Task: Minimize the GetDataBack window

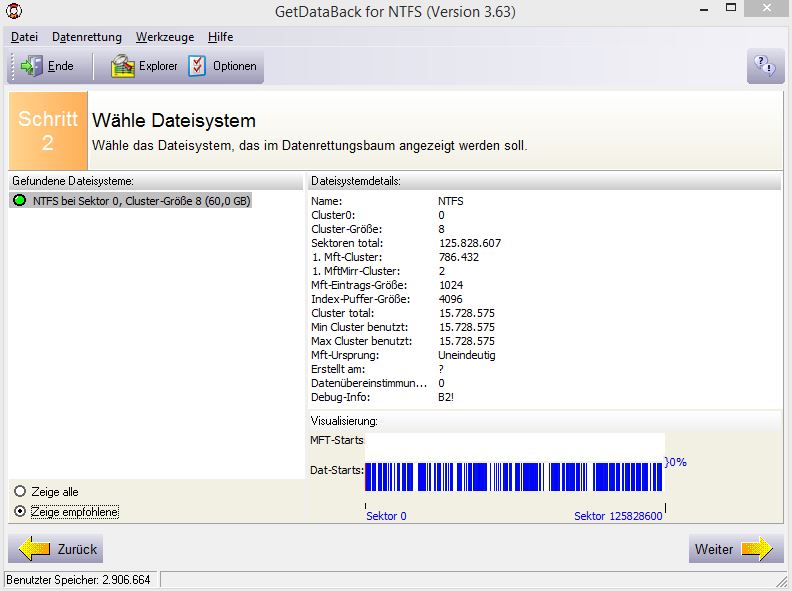Action: point(704,10)
